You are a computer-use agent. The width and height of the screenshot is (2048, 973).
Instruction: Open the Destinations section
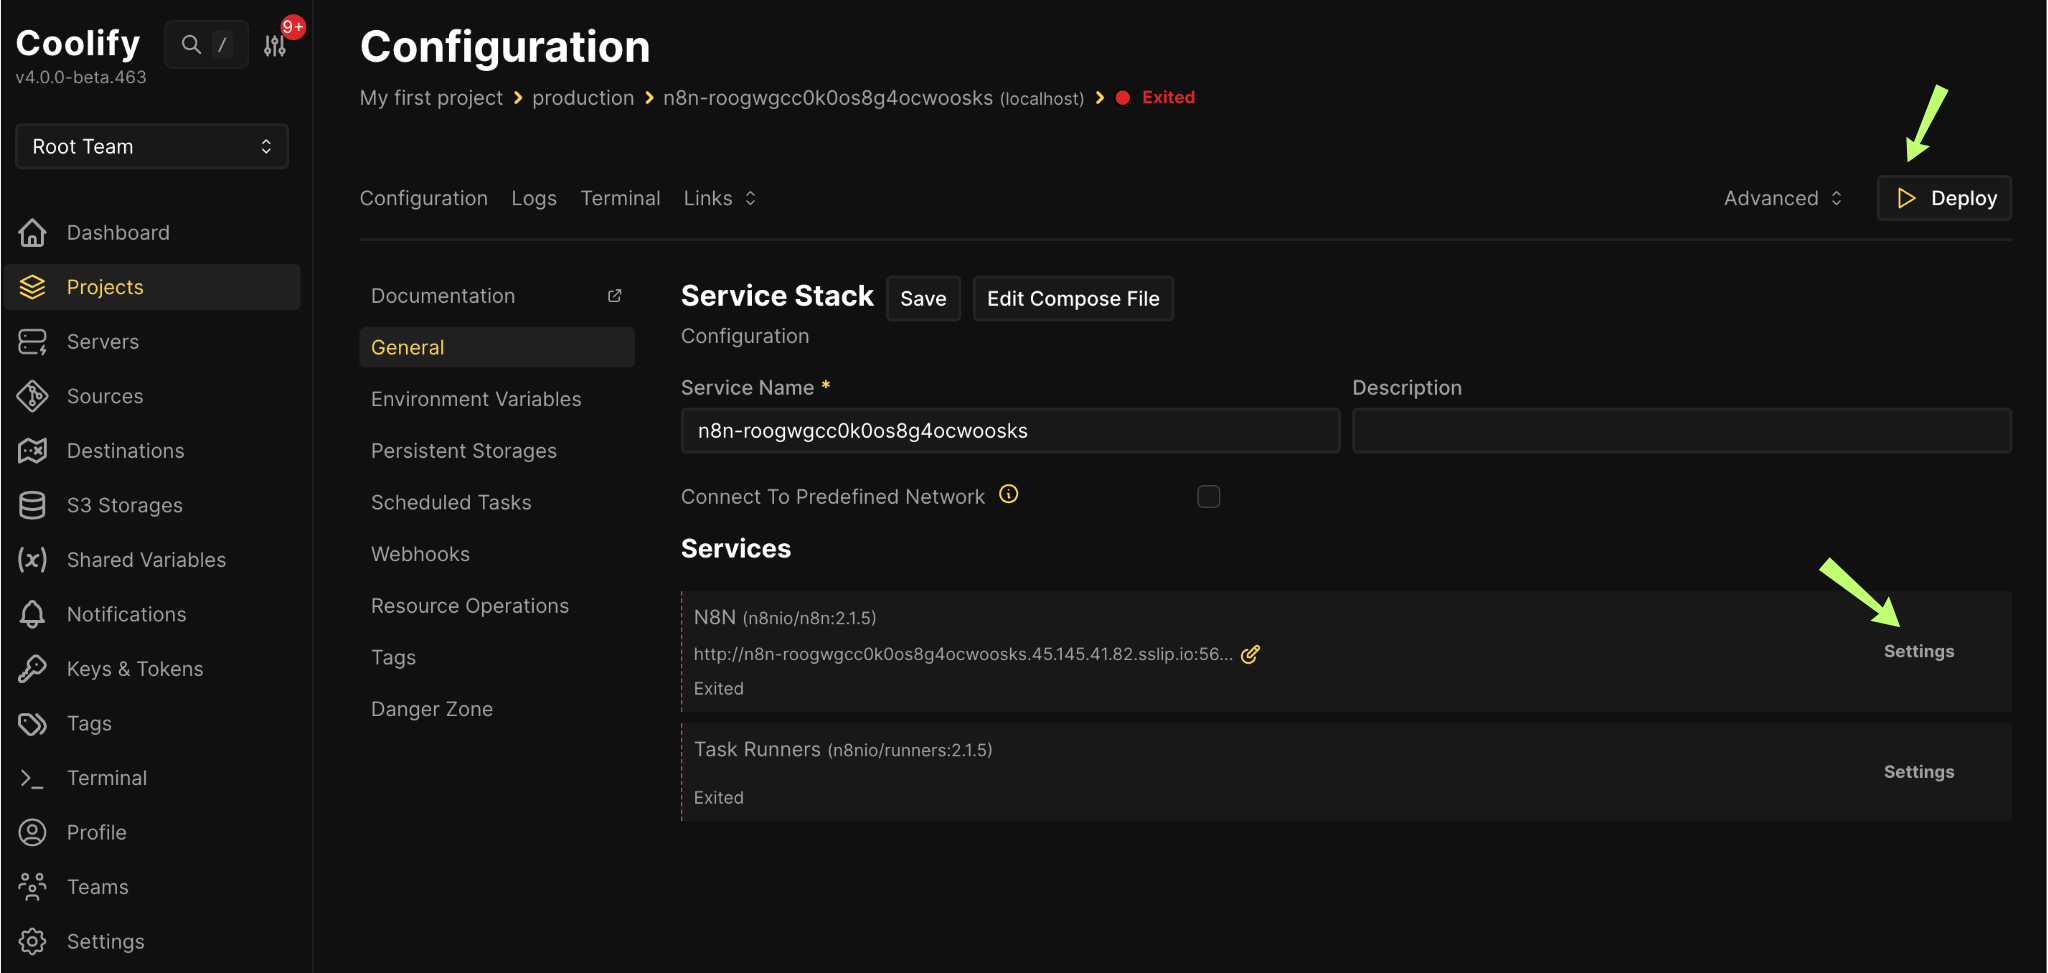[x=125, y=450]
